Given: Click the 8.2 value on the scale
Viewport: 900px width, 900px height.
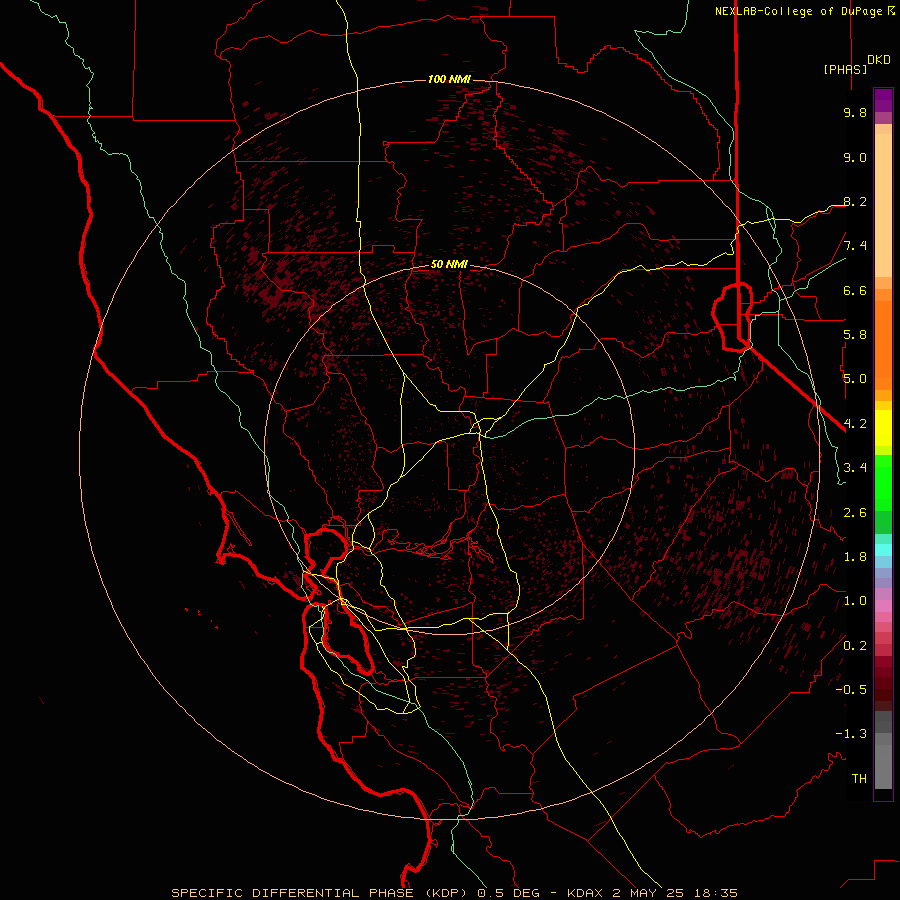Looking at the screenshot, I should click(855, 201).
